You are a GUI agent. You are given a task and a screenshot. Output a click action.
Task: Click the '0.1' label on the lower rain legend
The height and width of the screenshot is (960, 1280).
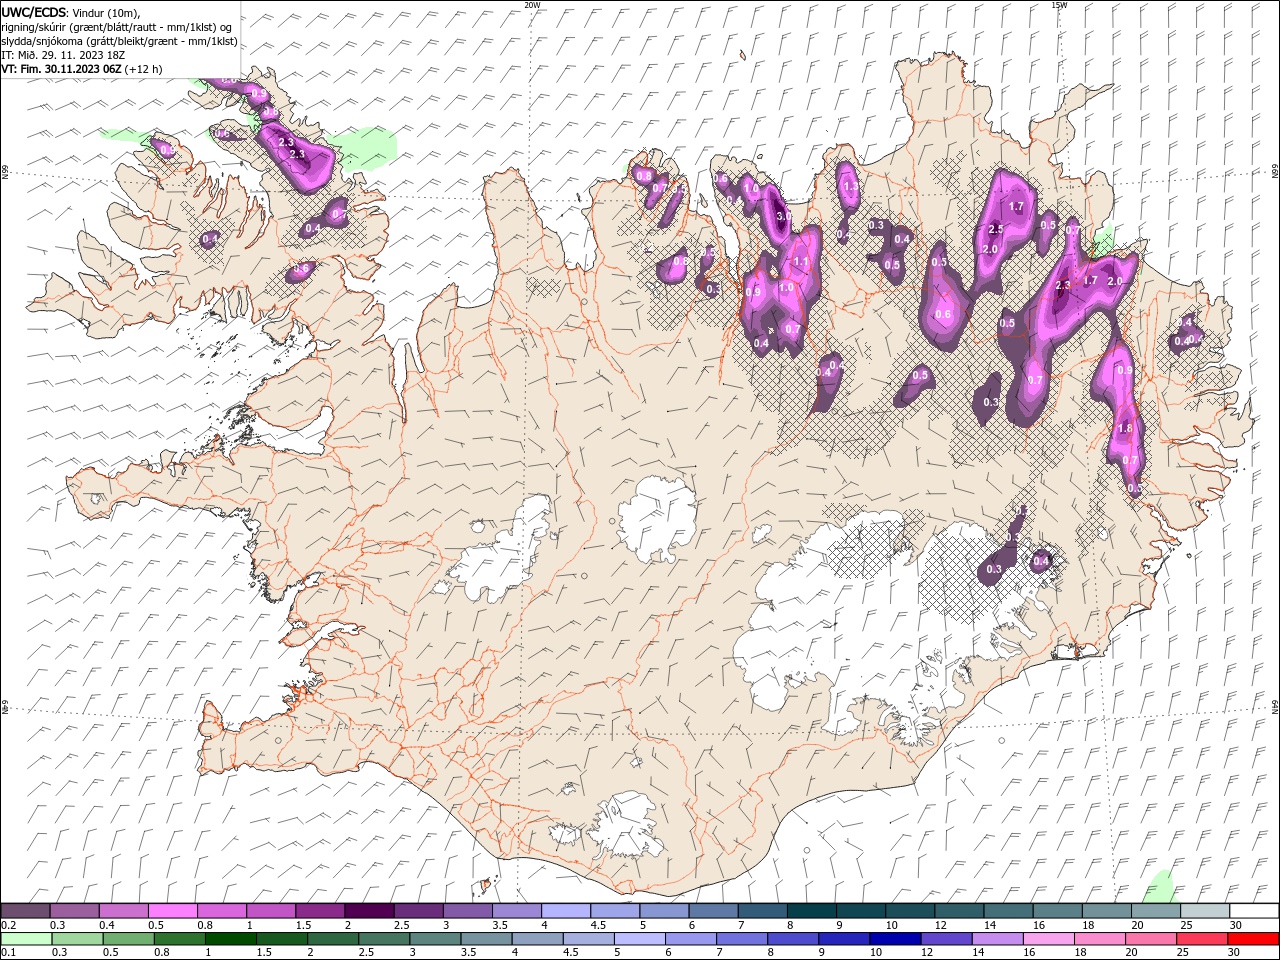9,952
